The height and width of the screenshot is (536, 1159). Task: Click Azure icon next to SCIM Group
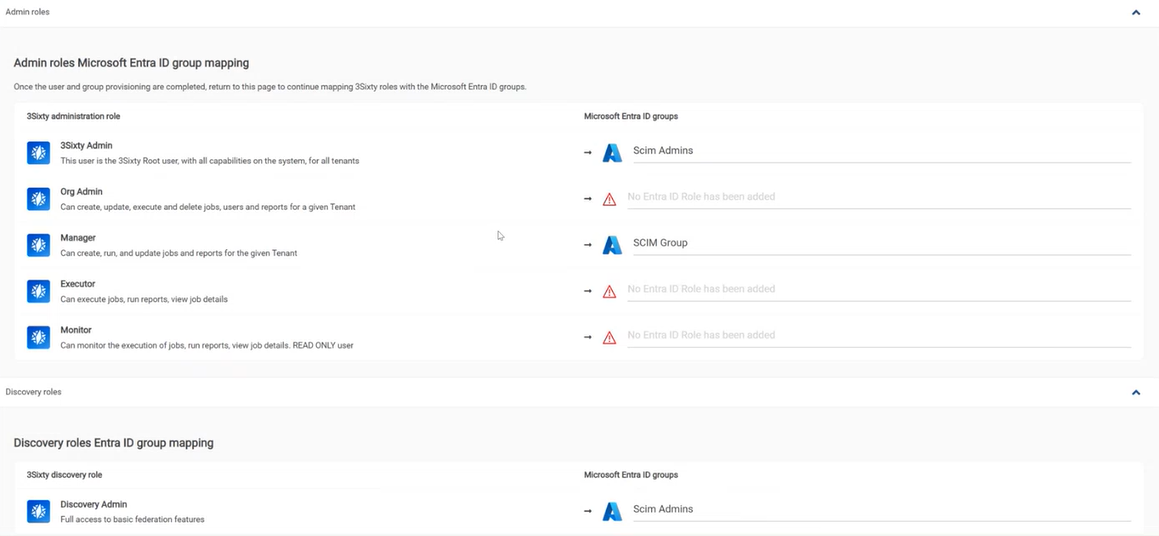click(612, 245)
